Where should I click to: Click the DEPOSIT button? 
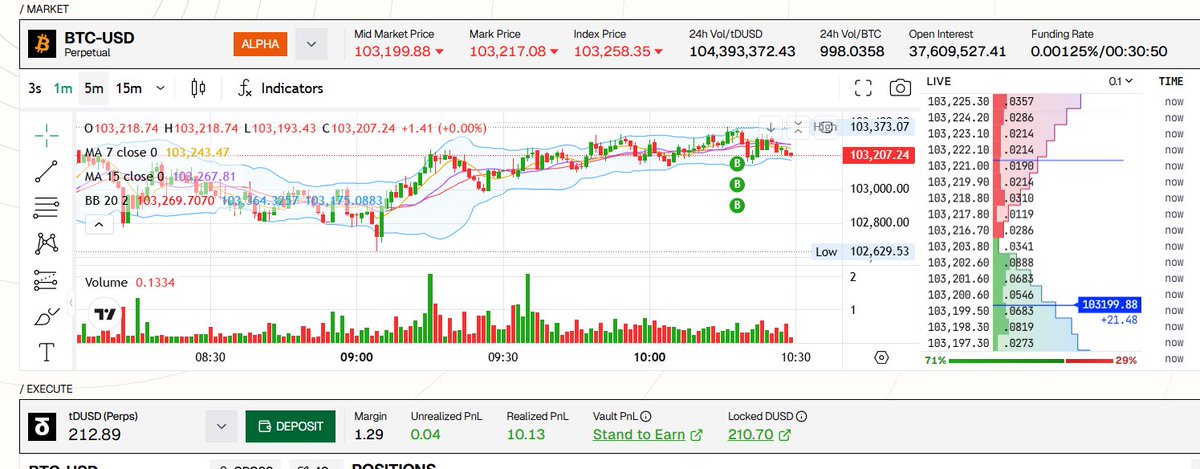point(290,426)
